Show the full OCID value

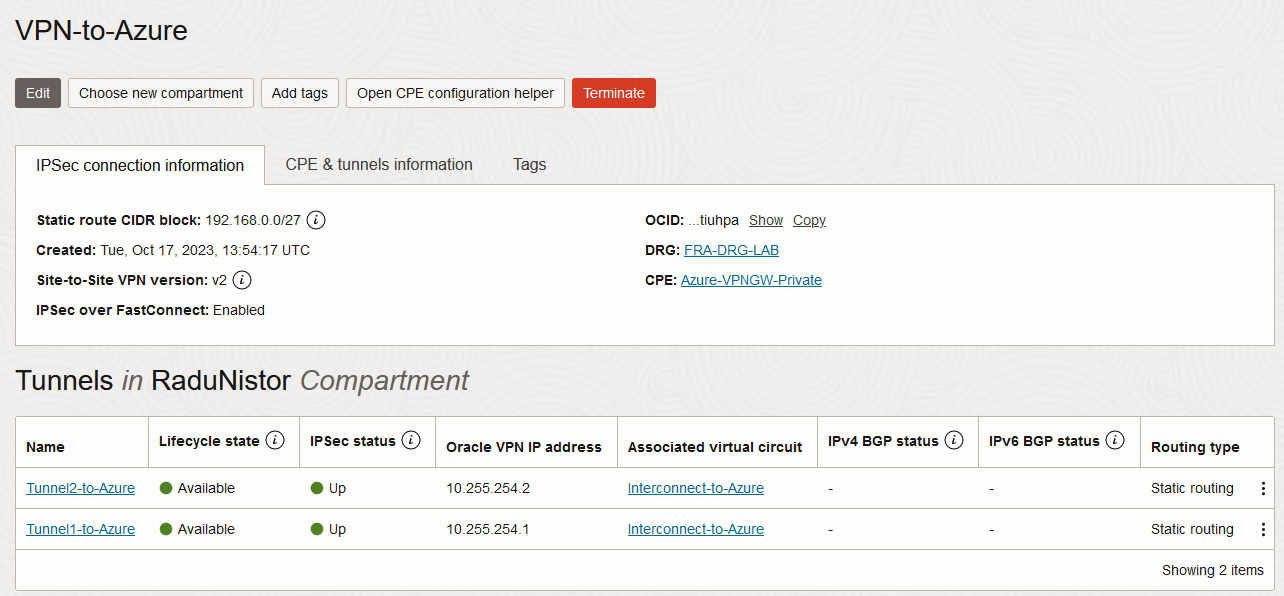(766, 220)
